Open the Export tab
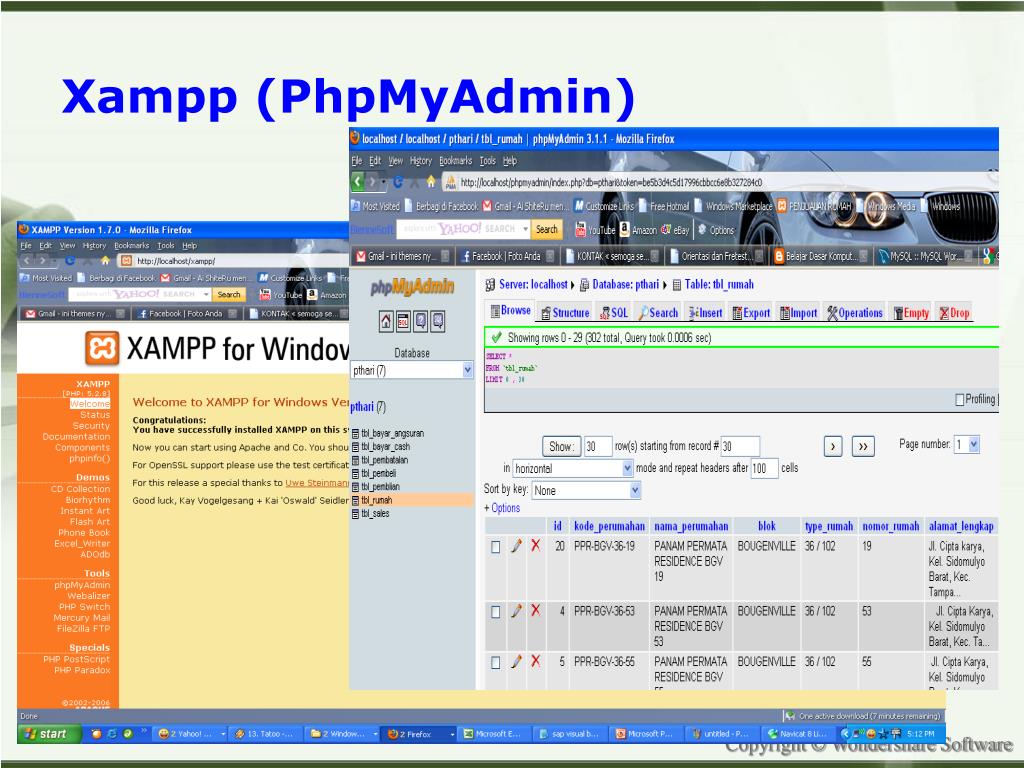This screenshot has height=768, width=1024. tap(751, 313)
